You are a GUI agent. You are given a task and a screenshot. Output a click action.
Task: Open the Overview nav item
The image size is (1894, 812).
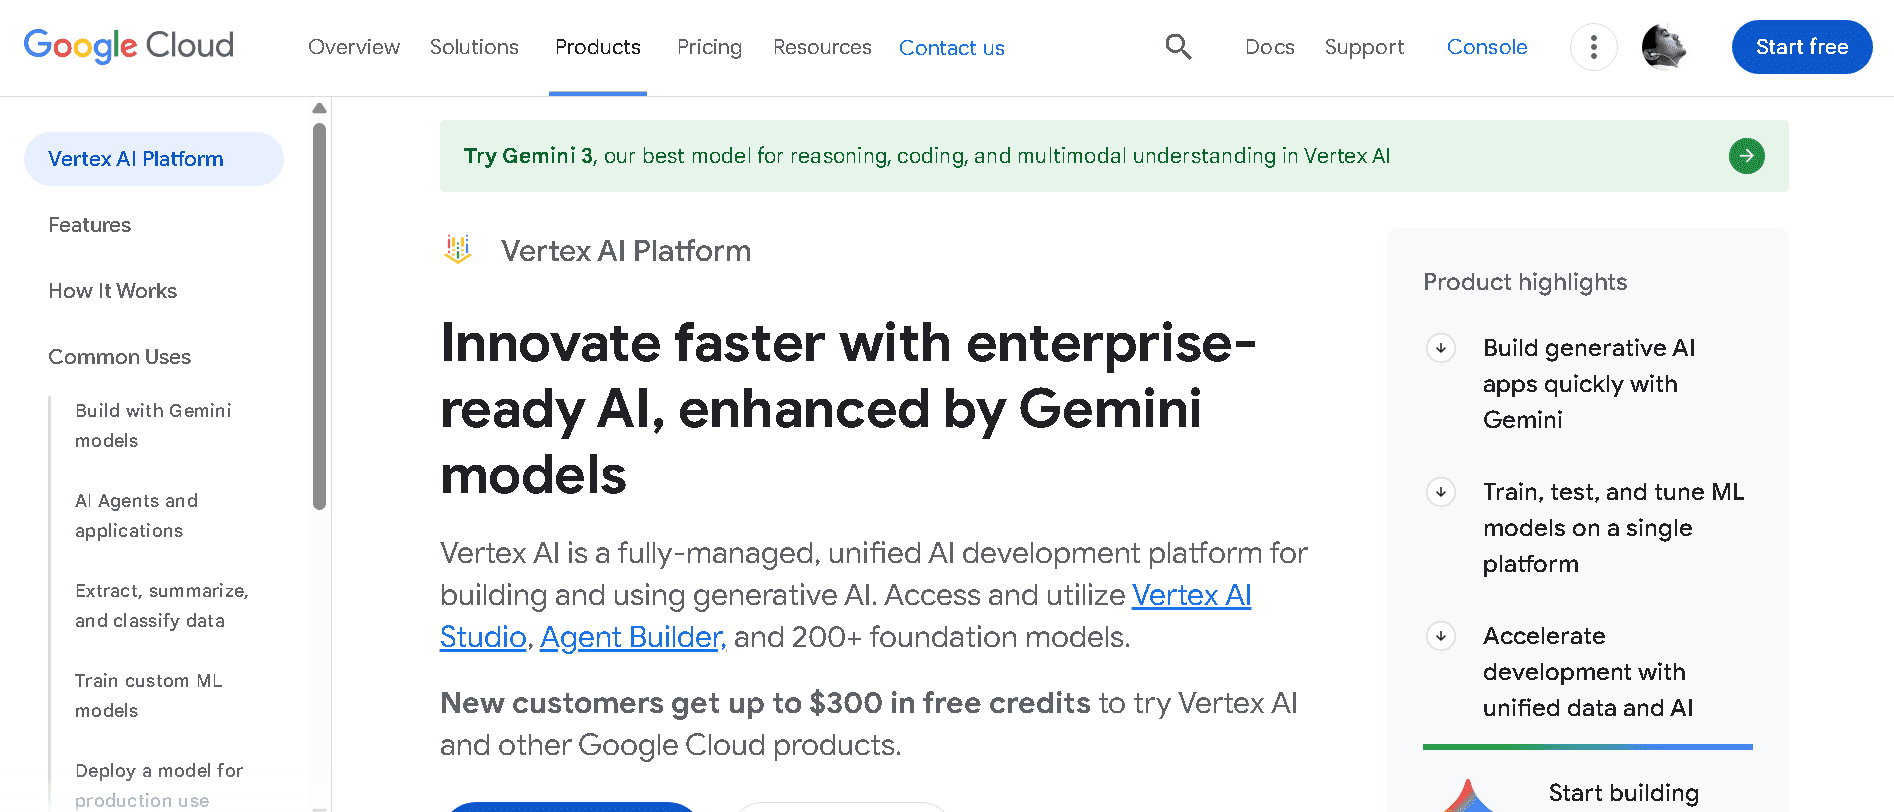[x=354, y=47]
